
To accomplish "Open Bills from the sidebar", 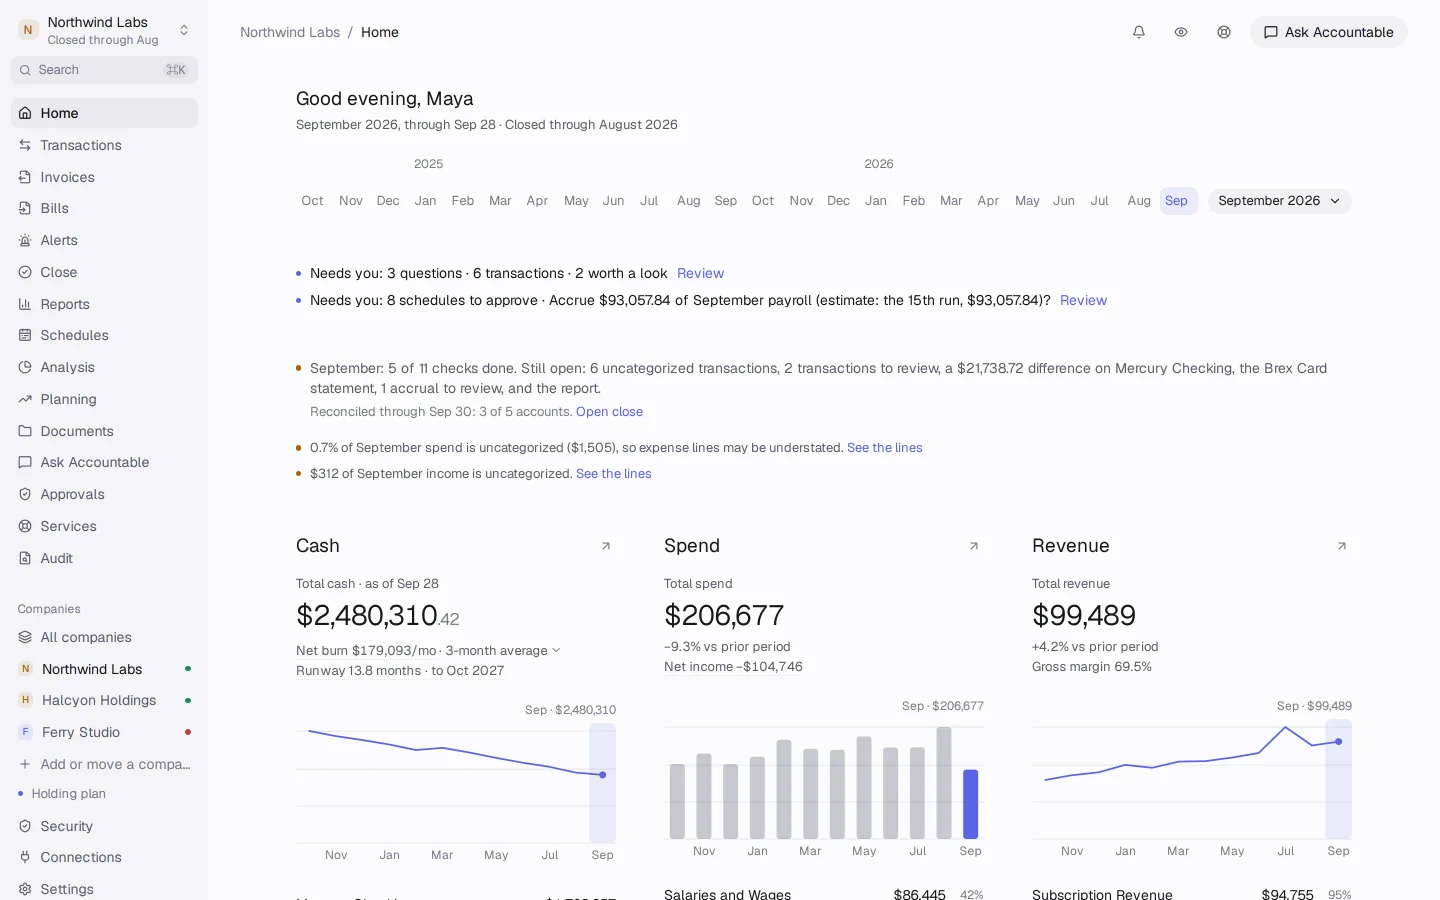I will coord(104,208).
